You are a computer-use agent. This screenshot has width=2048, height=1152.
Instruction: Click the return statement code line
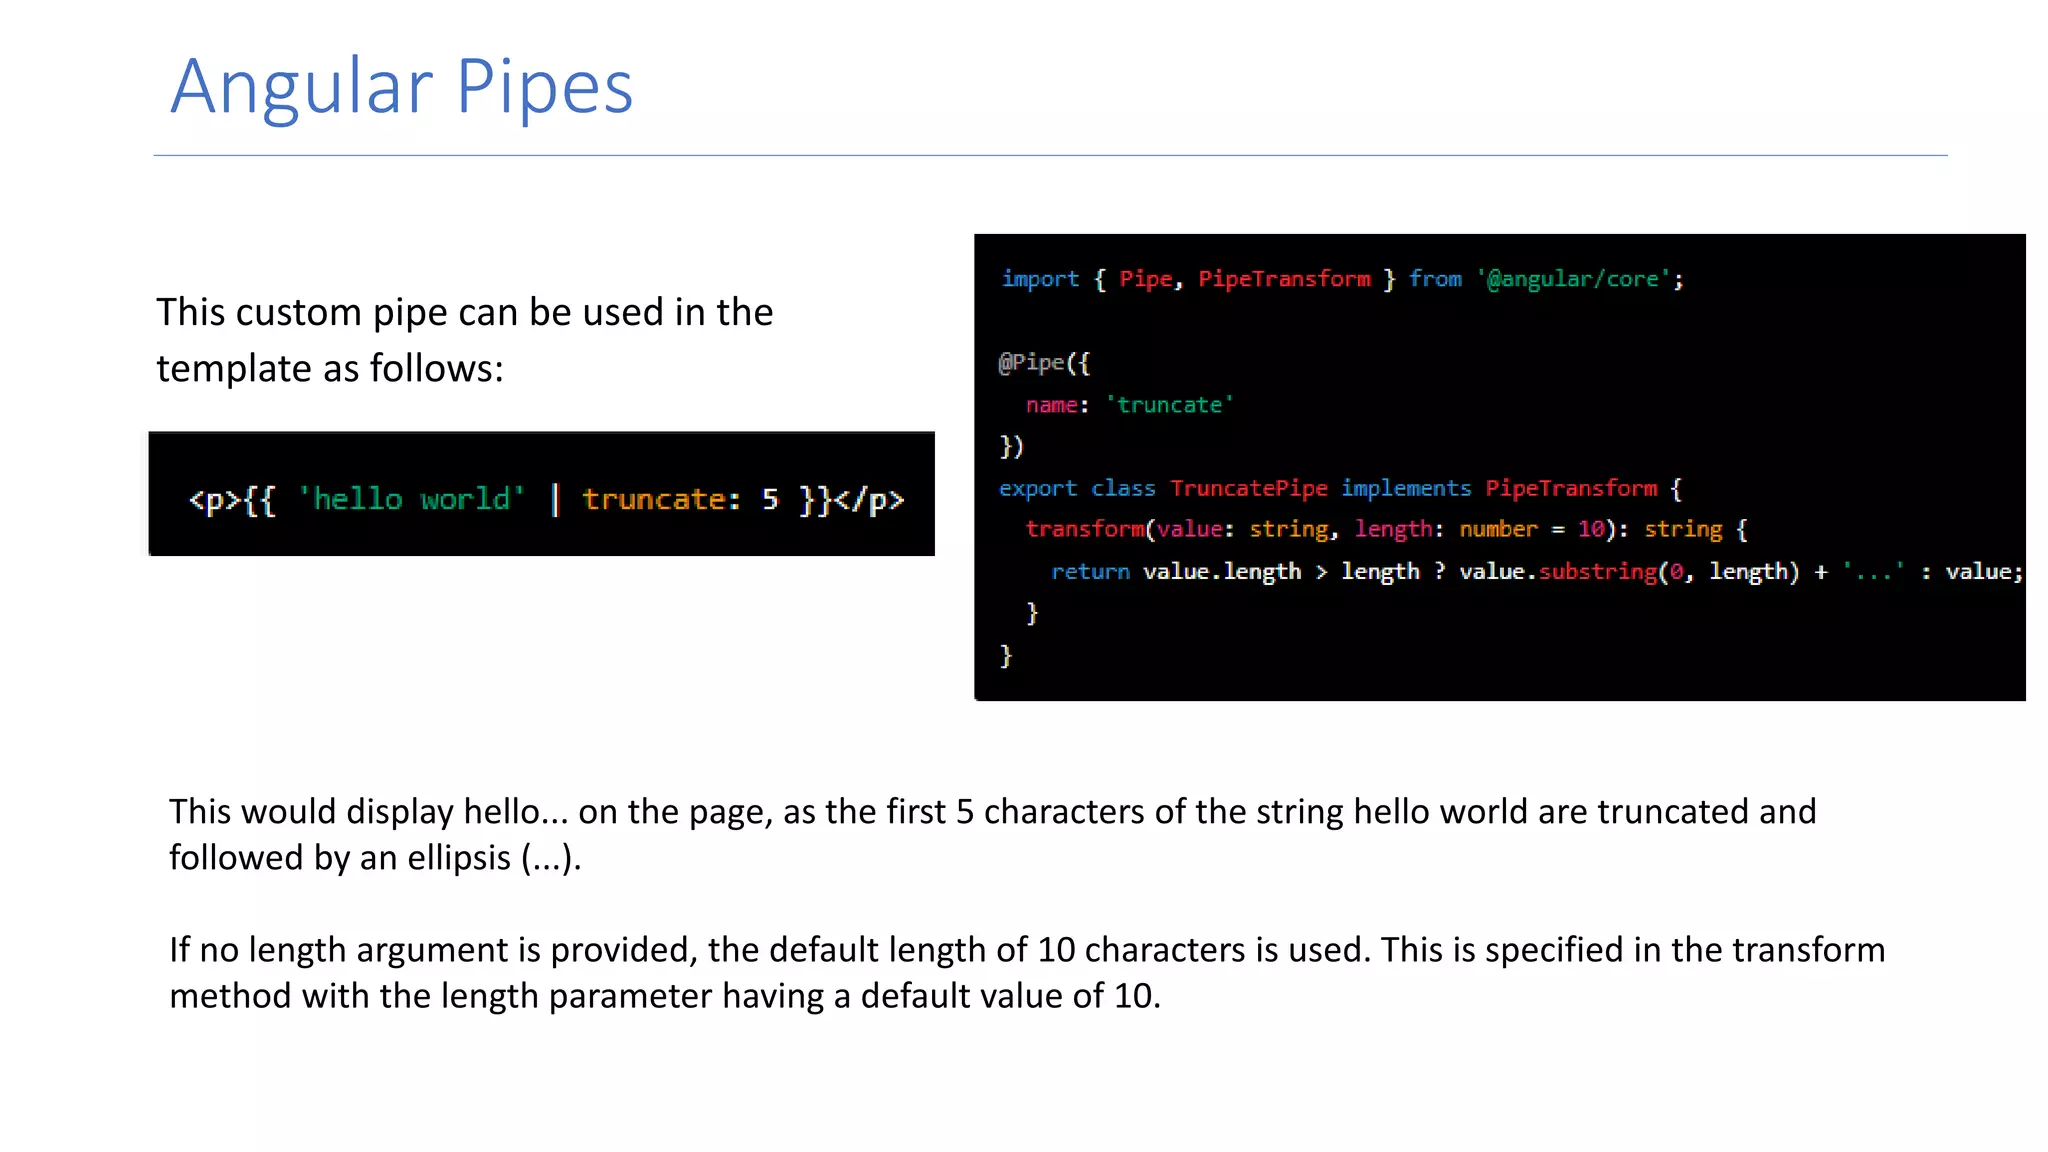pyautogui.click(x=1535, y=571)
